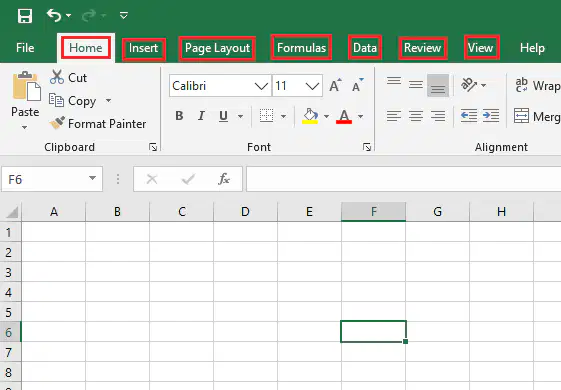Activate the Format Painter brush

coord(98,123)
